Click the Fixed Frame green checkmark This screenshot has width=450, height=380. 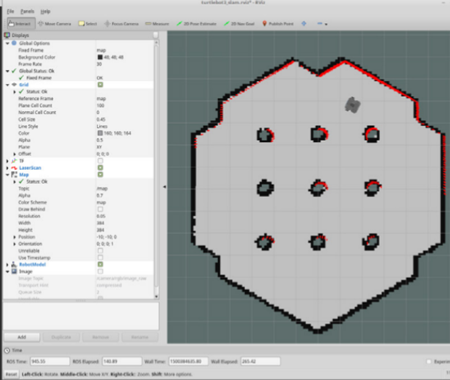[21, 78]
